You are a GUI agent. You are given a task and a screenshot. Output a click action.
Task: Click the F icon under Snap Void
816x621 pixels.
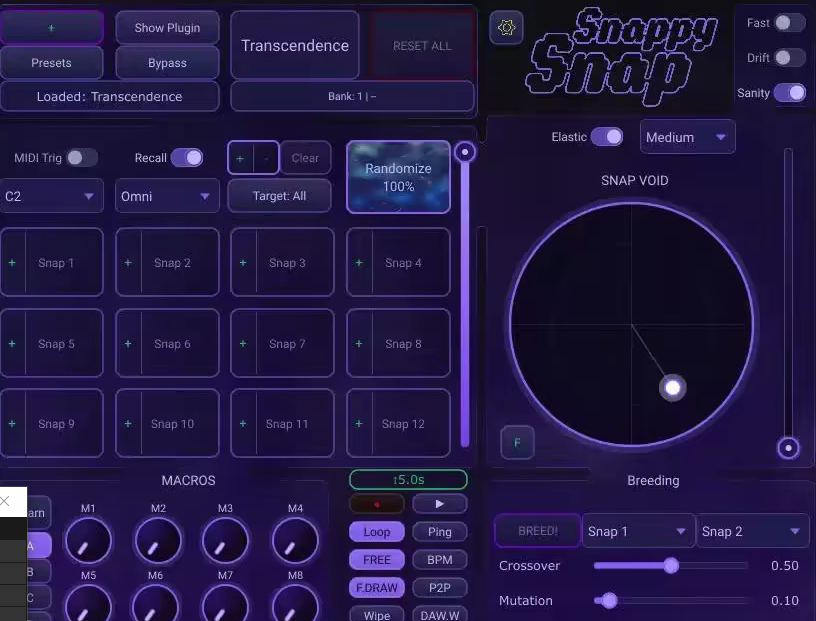[517, 442]
